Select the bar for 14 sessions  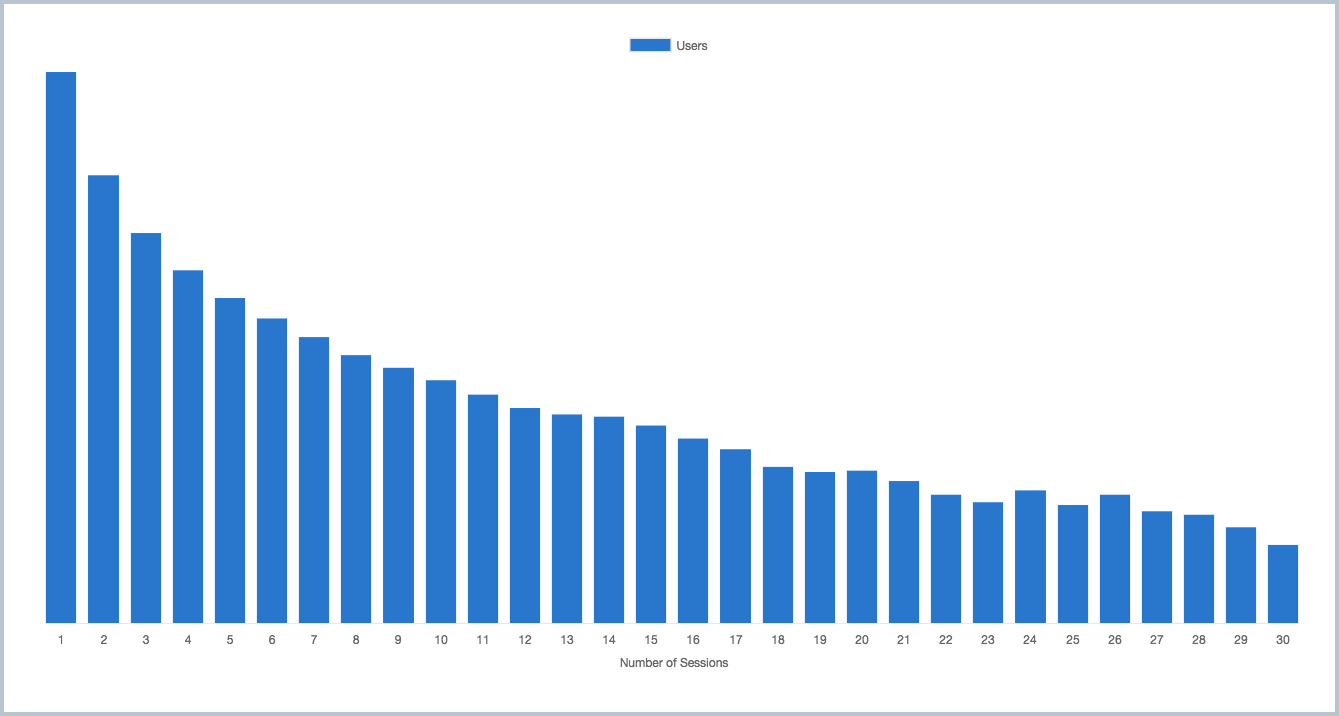coord(609,520)
